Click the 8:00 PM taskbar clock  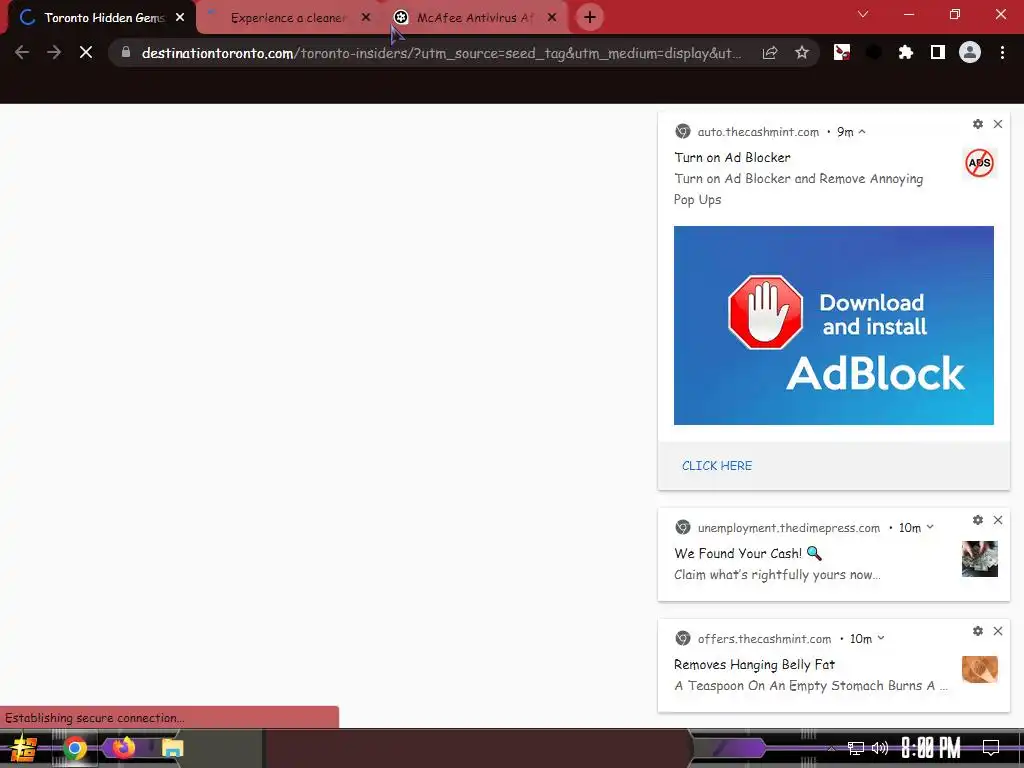pos(931,748)
